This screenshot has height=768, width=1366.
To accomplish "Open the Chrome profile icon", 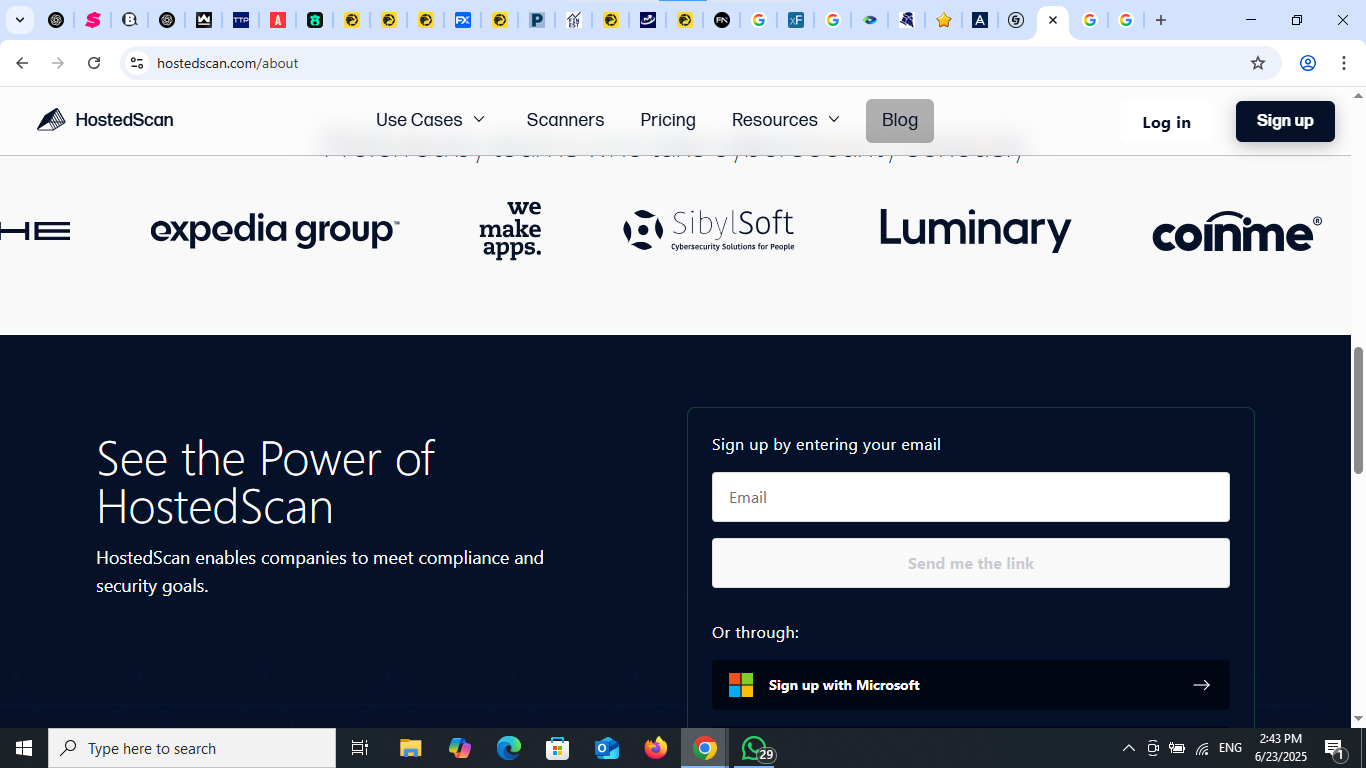I will click(1308, 63).
